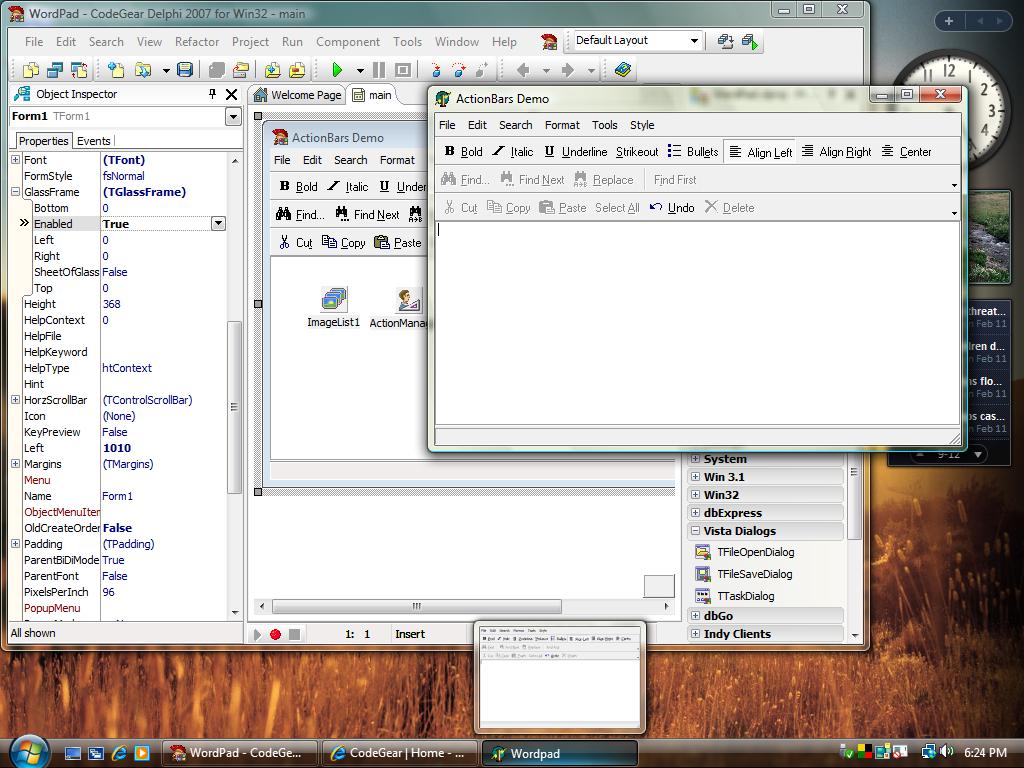The width and height of the screenshot is (1024, 768).
Task: Click the macro stop square in status bar
Action: point(295,634)
